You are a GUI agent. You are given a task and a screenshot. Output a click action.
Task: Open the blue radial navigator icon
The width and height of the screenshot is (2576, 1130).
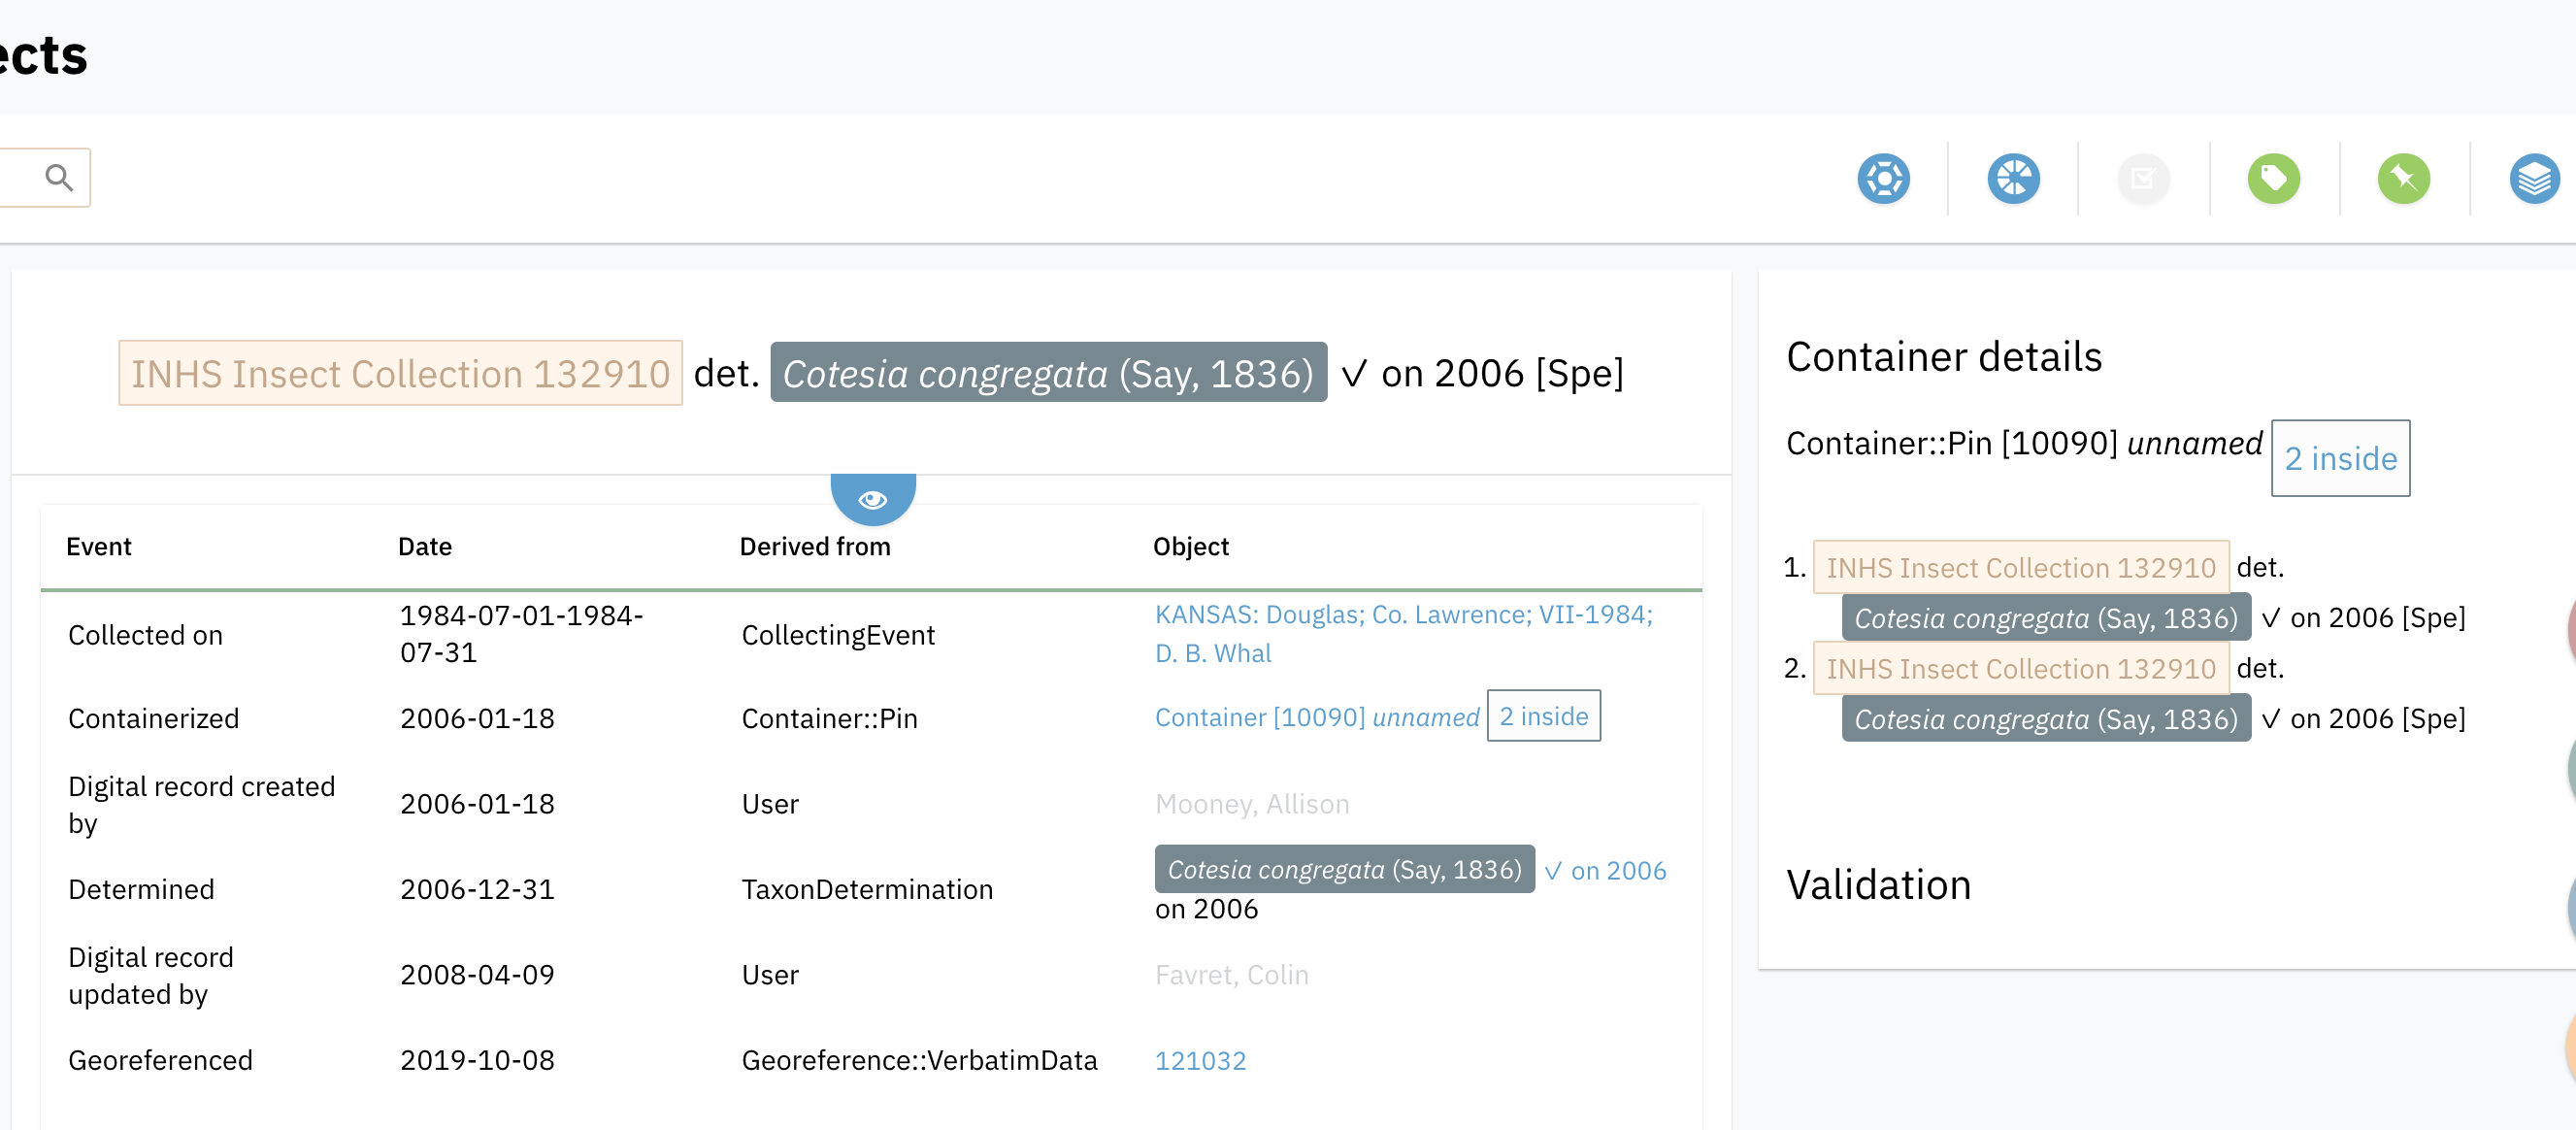pos(1884,179)
